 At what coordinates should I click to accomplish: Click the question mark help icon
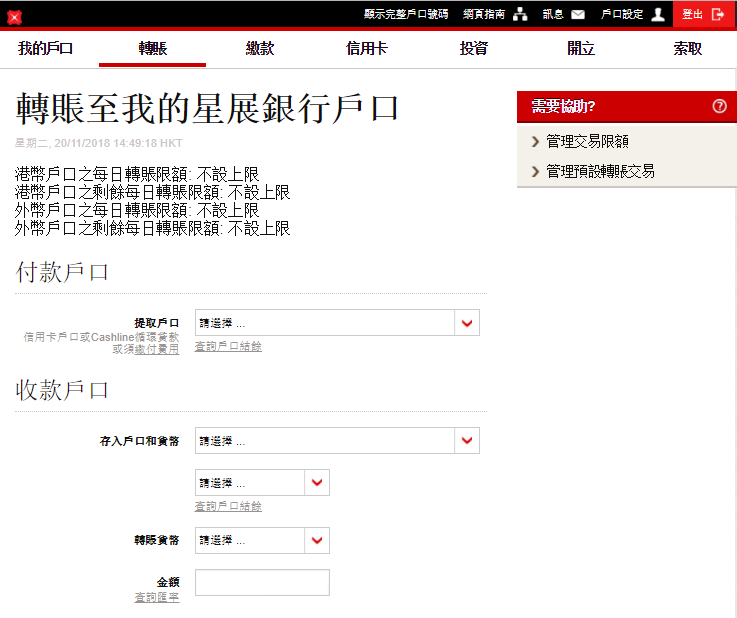(719, 107)
